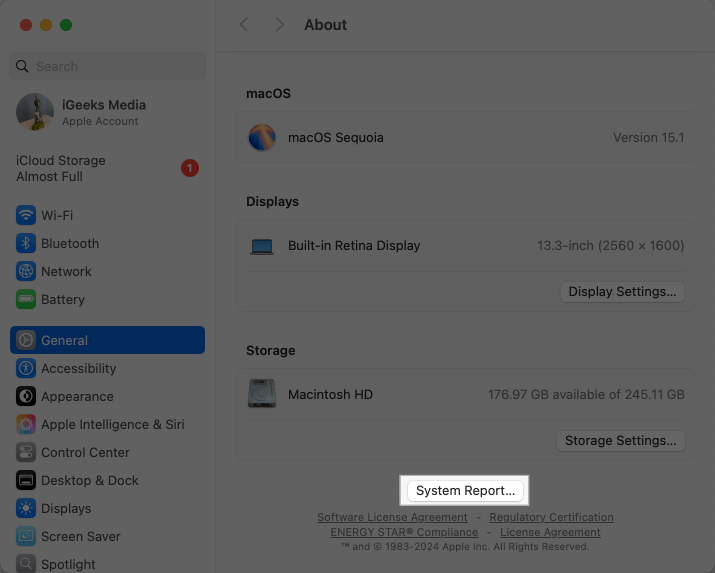Go back with the left chevron
This screenshot has height=573, width=715.
(x=244, y=25)
